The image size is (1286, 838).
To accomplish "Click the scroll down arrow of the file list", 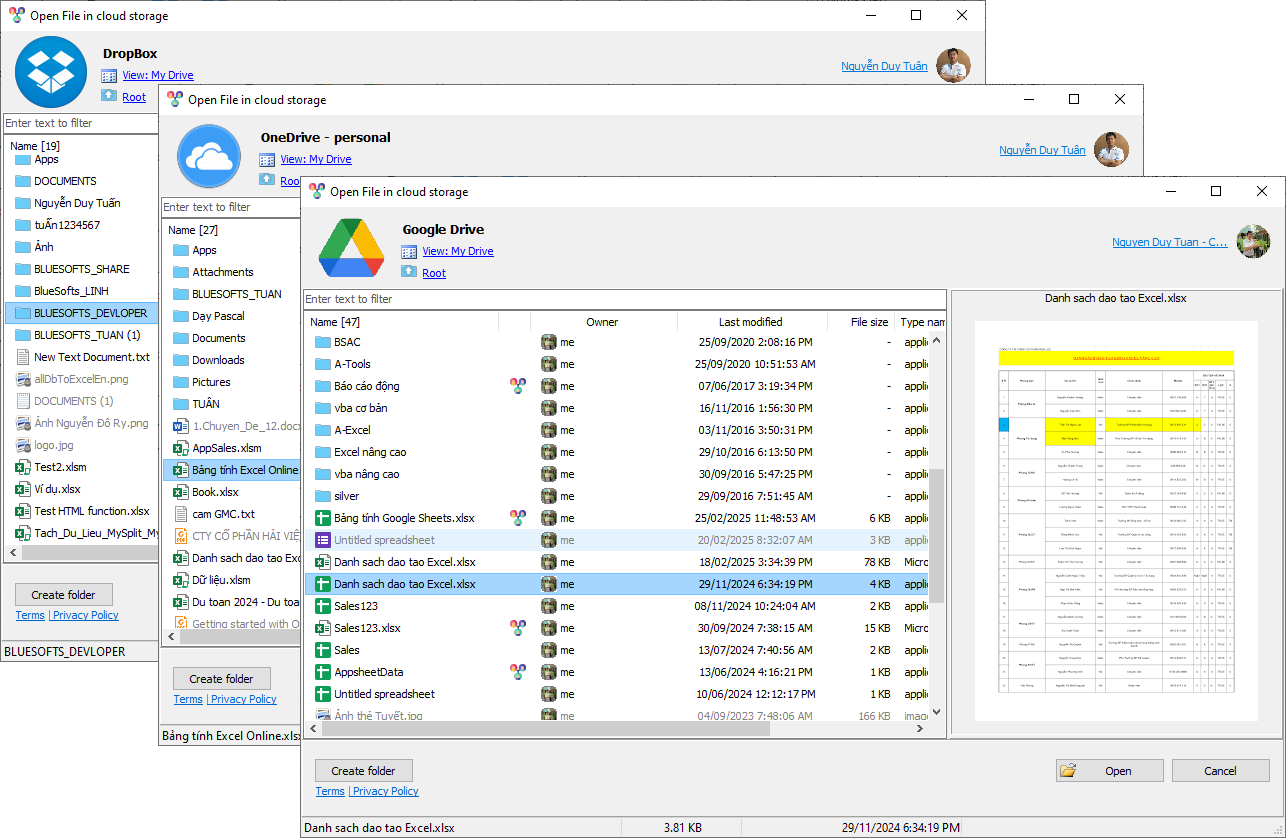I will click(937, 713).
